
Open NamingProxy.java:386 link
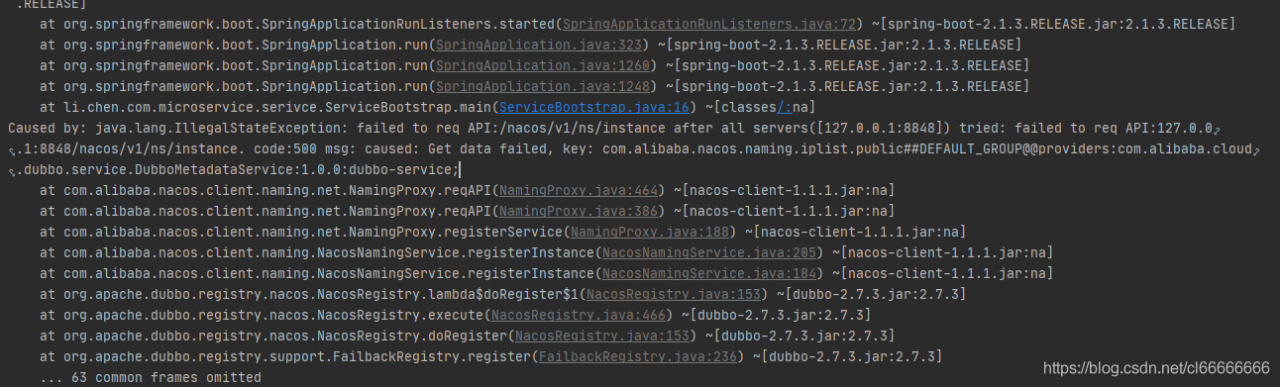click(x=578, y=211)
